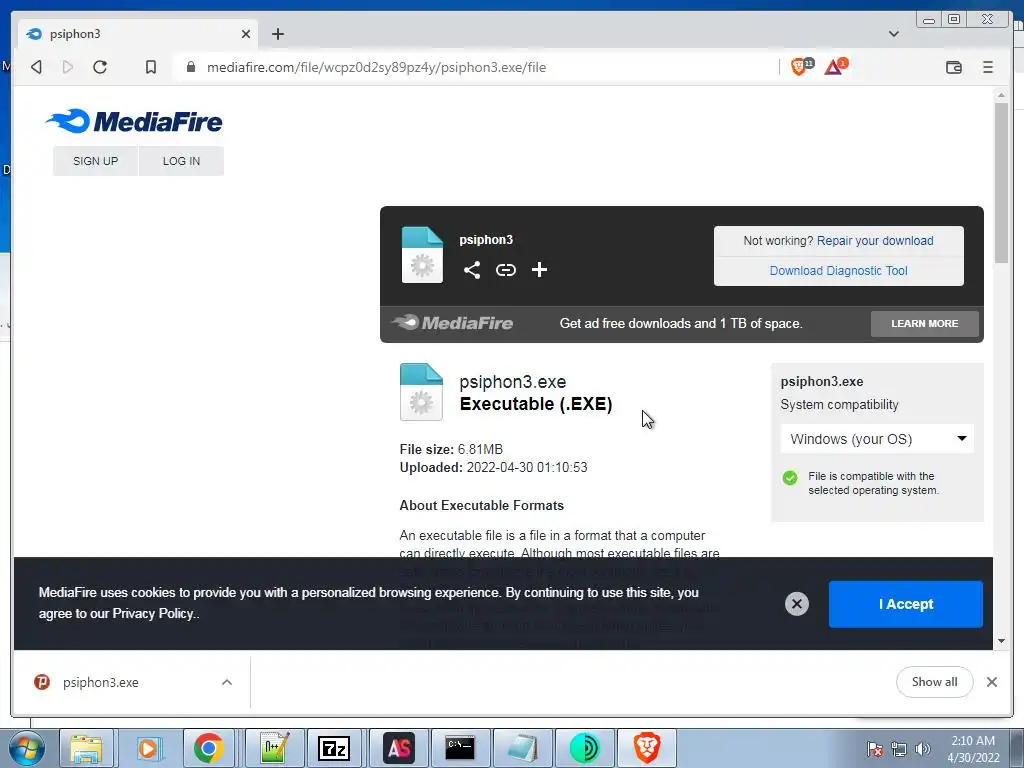Close the psiphon3 tab

click(x=246, y=34)
